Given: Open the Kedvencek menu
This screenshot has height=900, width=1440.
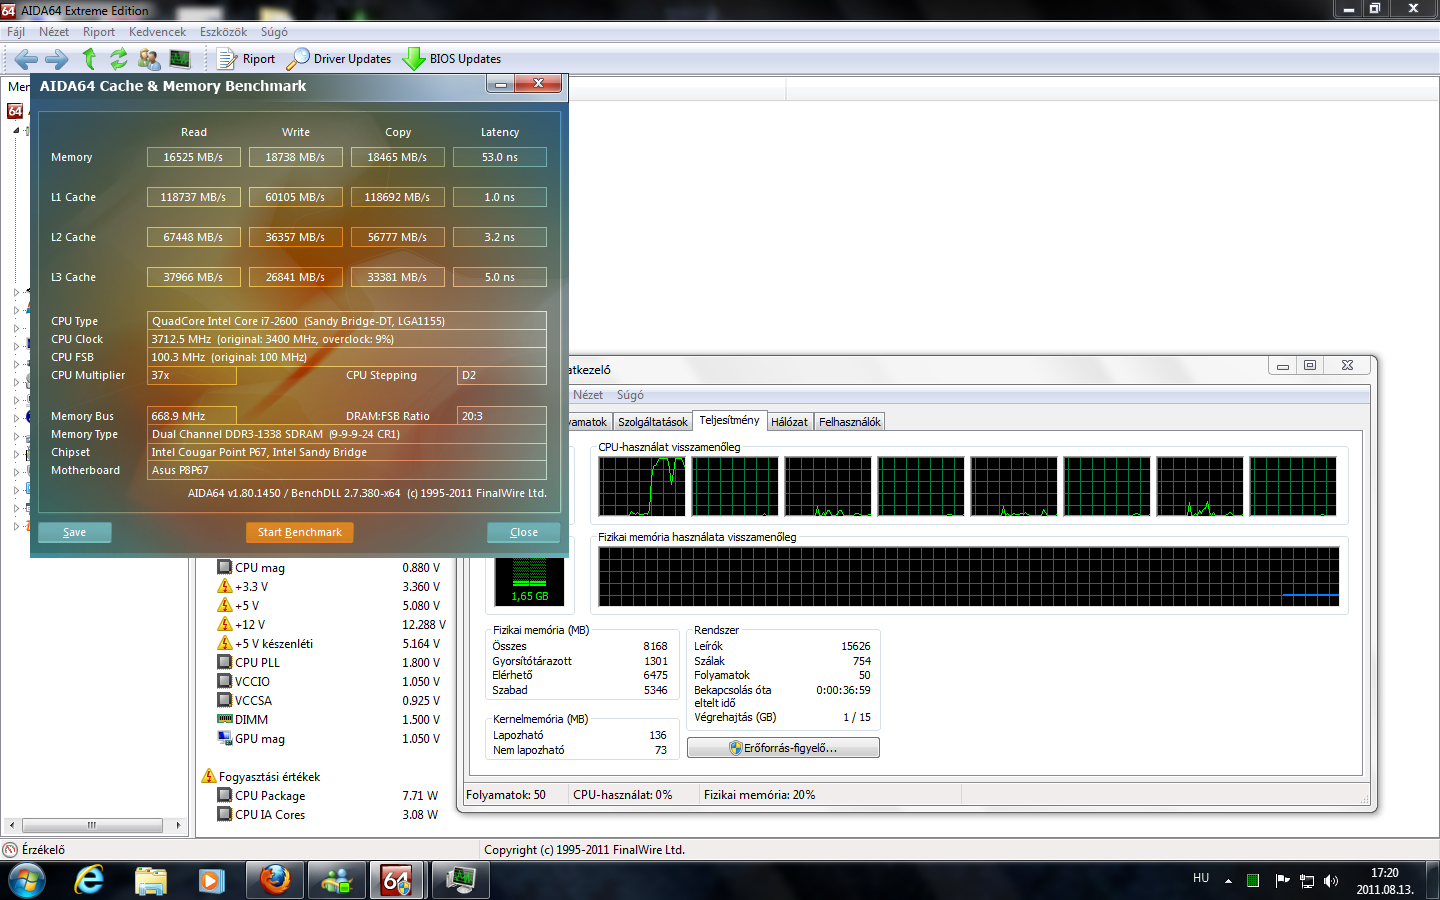Looking at the screenshot, I should coord(157,32).
